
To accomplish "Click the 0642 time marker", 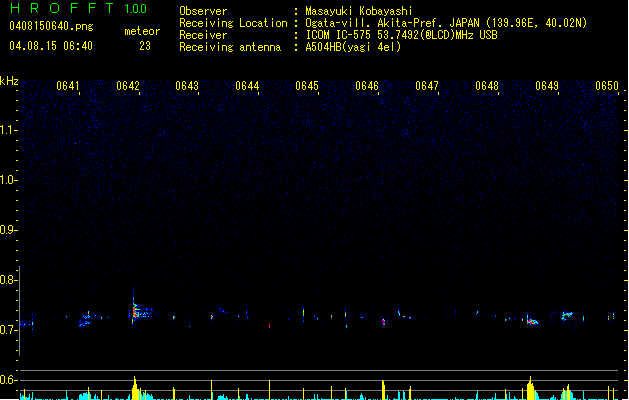I will (128, 86).
